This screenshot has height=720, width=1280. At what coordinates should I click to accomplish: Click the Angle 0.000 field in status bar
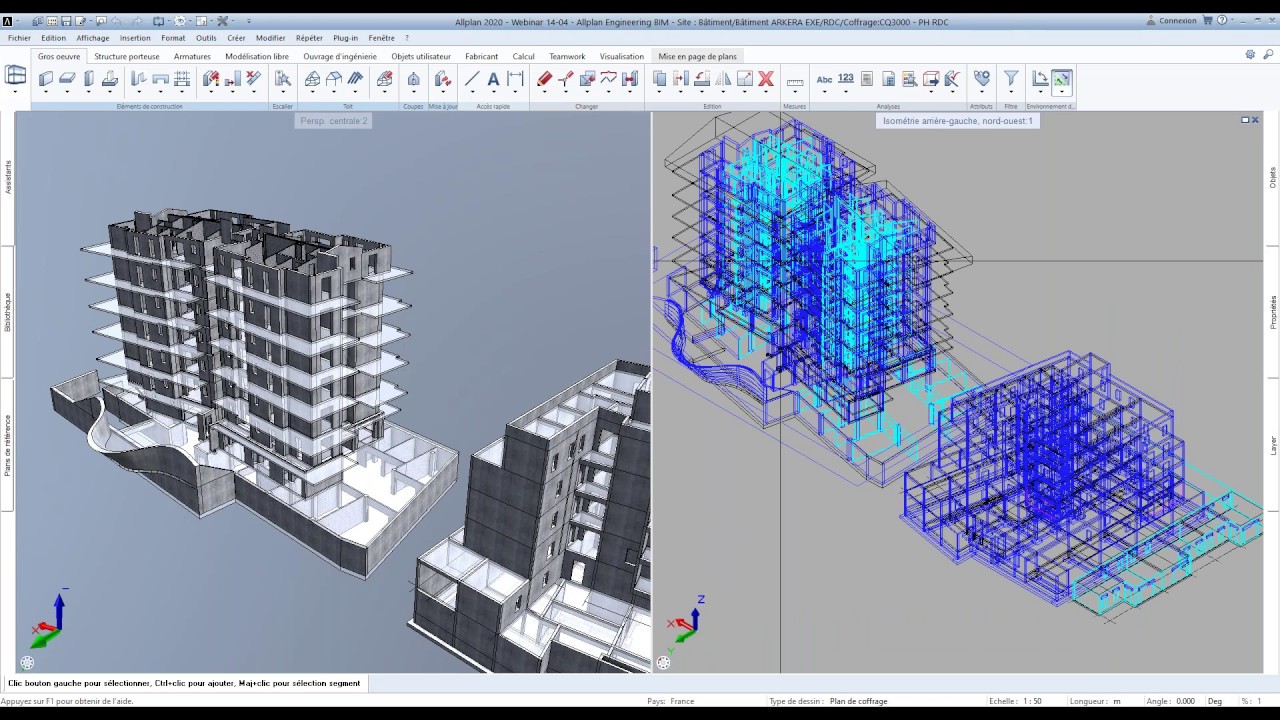[x=1185, y=701]
